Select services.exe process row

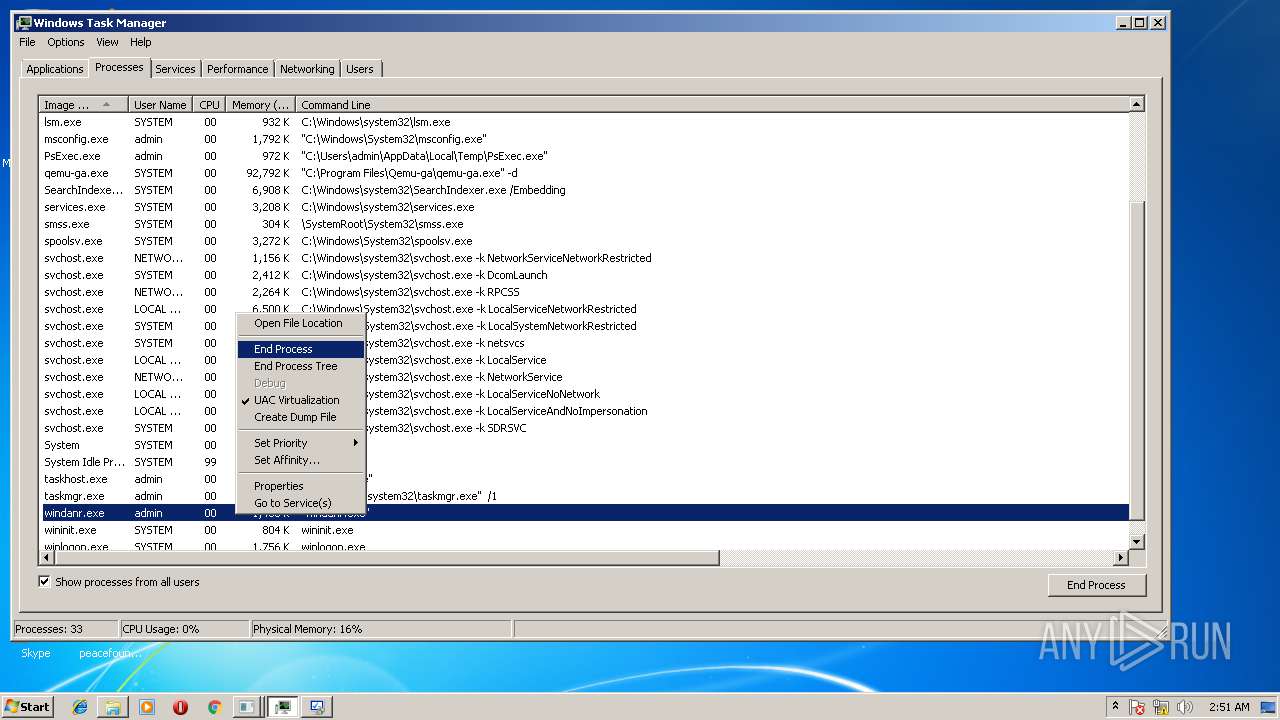point(584,207)
